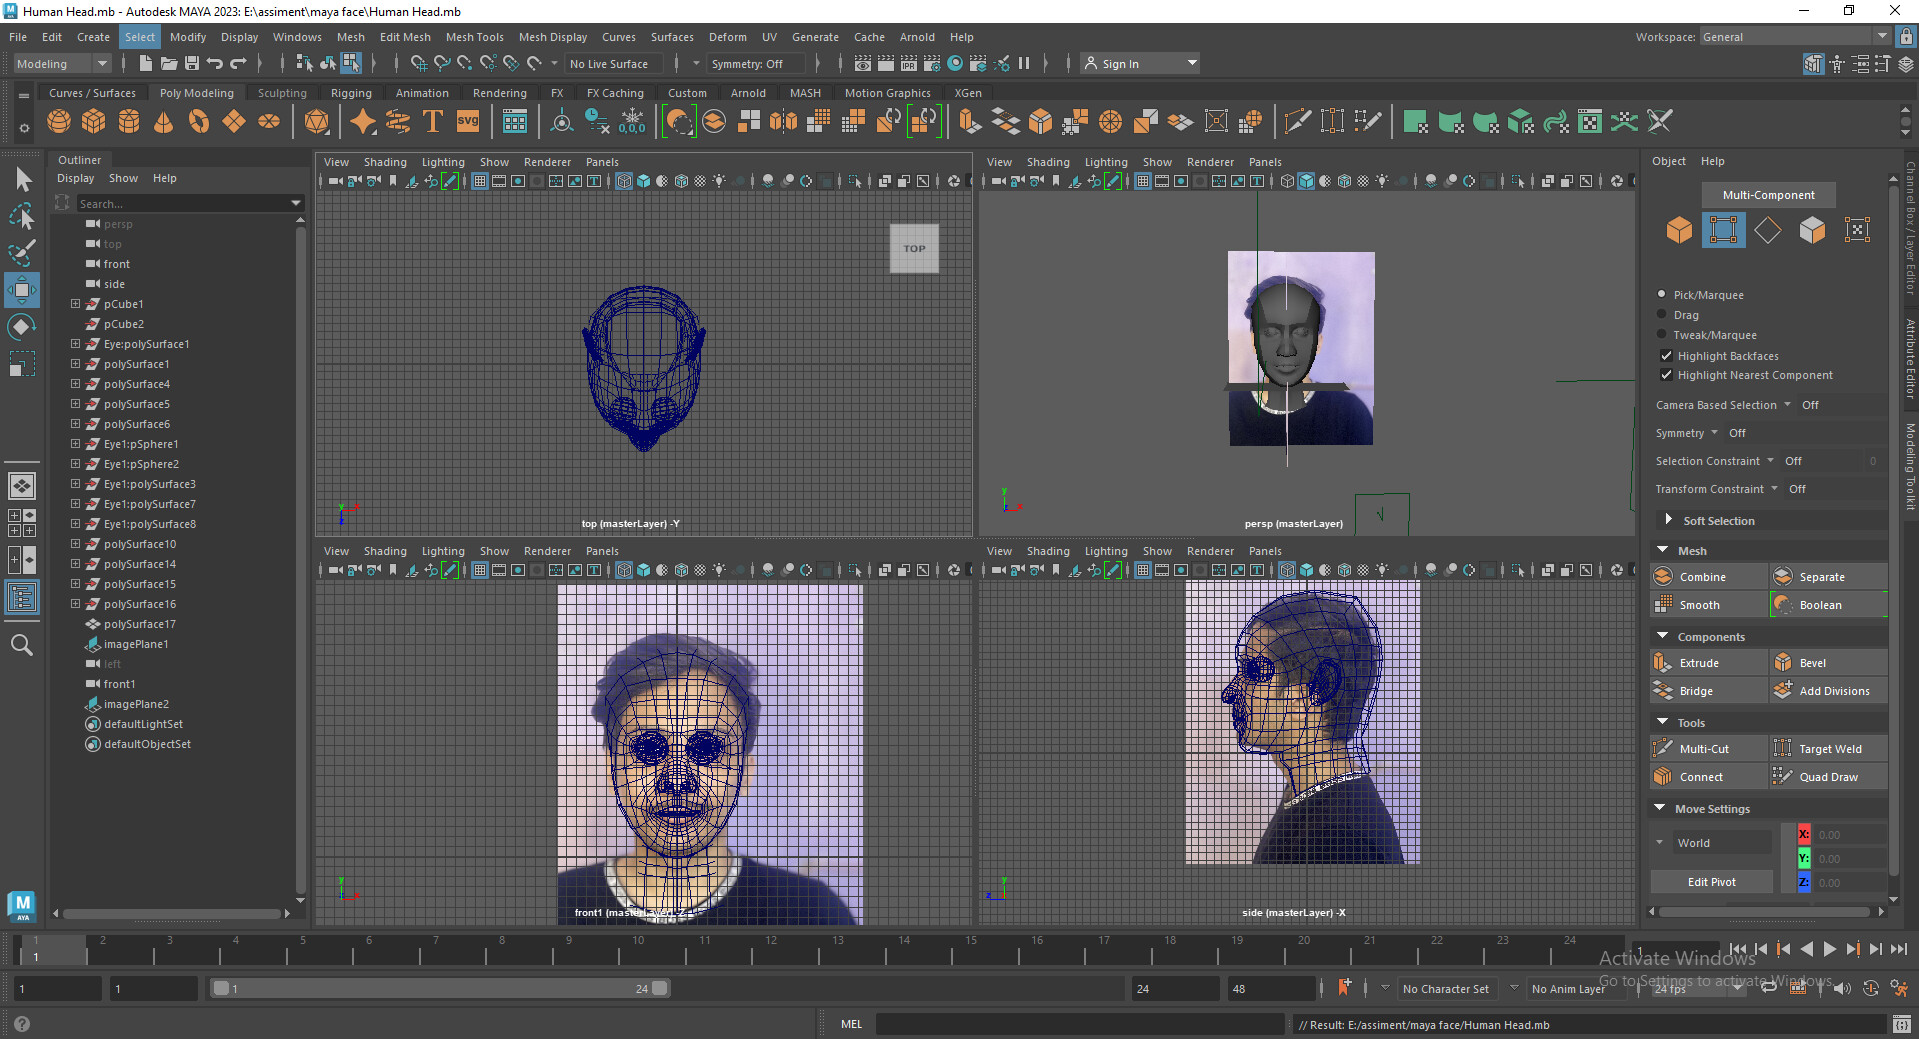Expand the polySurface10 outliner node
The width and height of the screenshot is (1919, 1039).
(75, 544)
